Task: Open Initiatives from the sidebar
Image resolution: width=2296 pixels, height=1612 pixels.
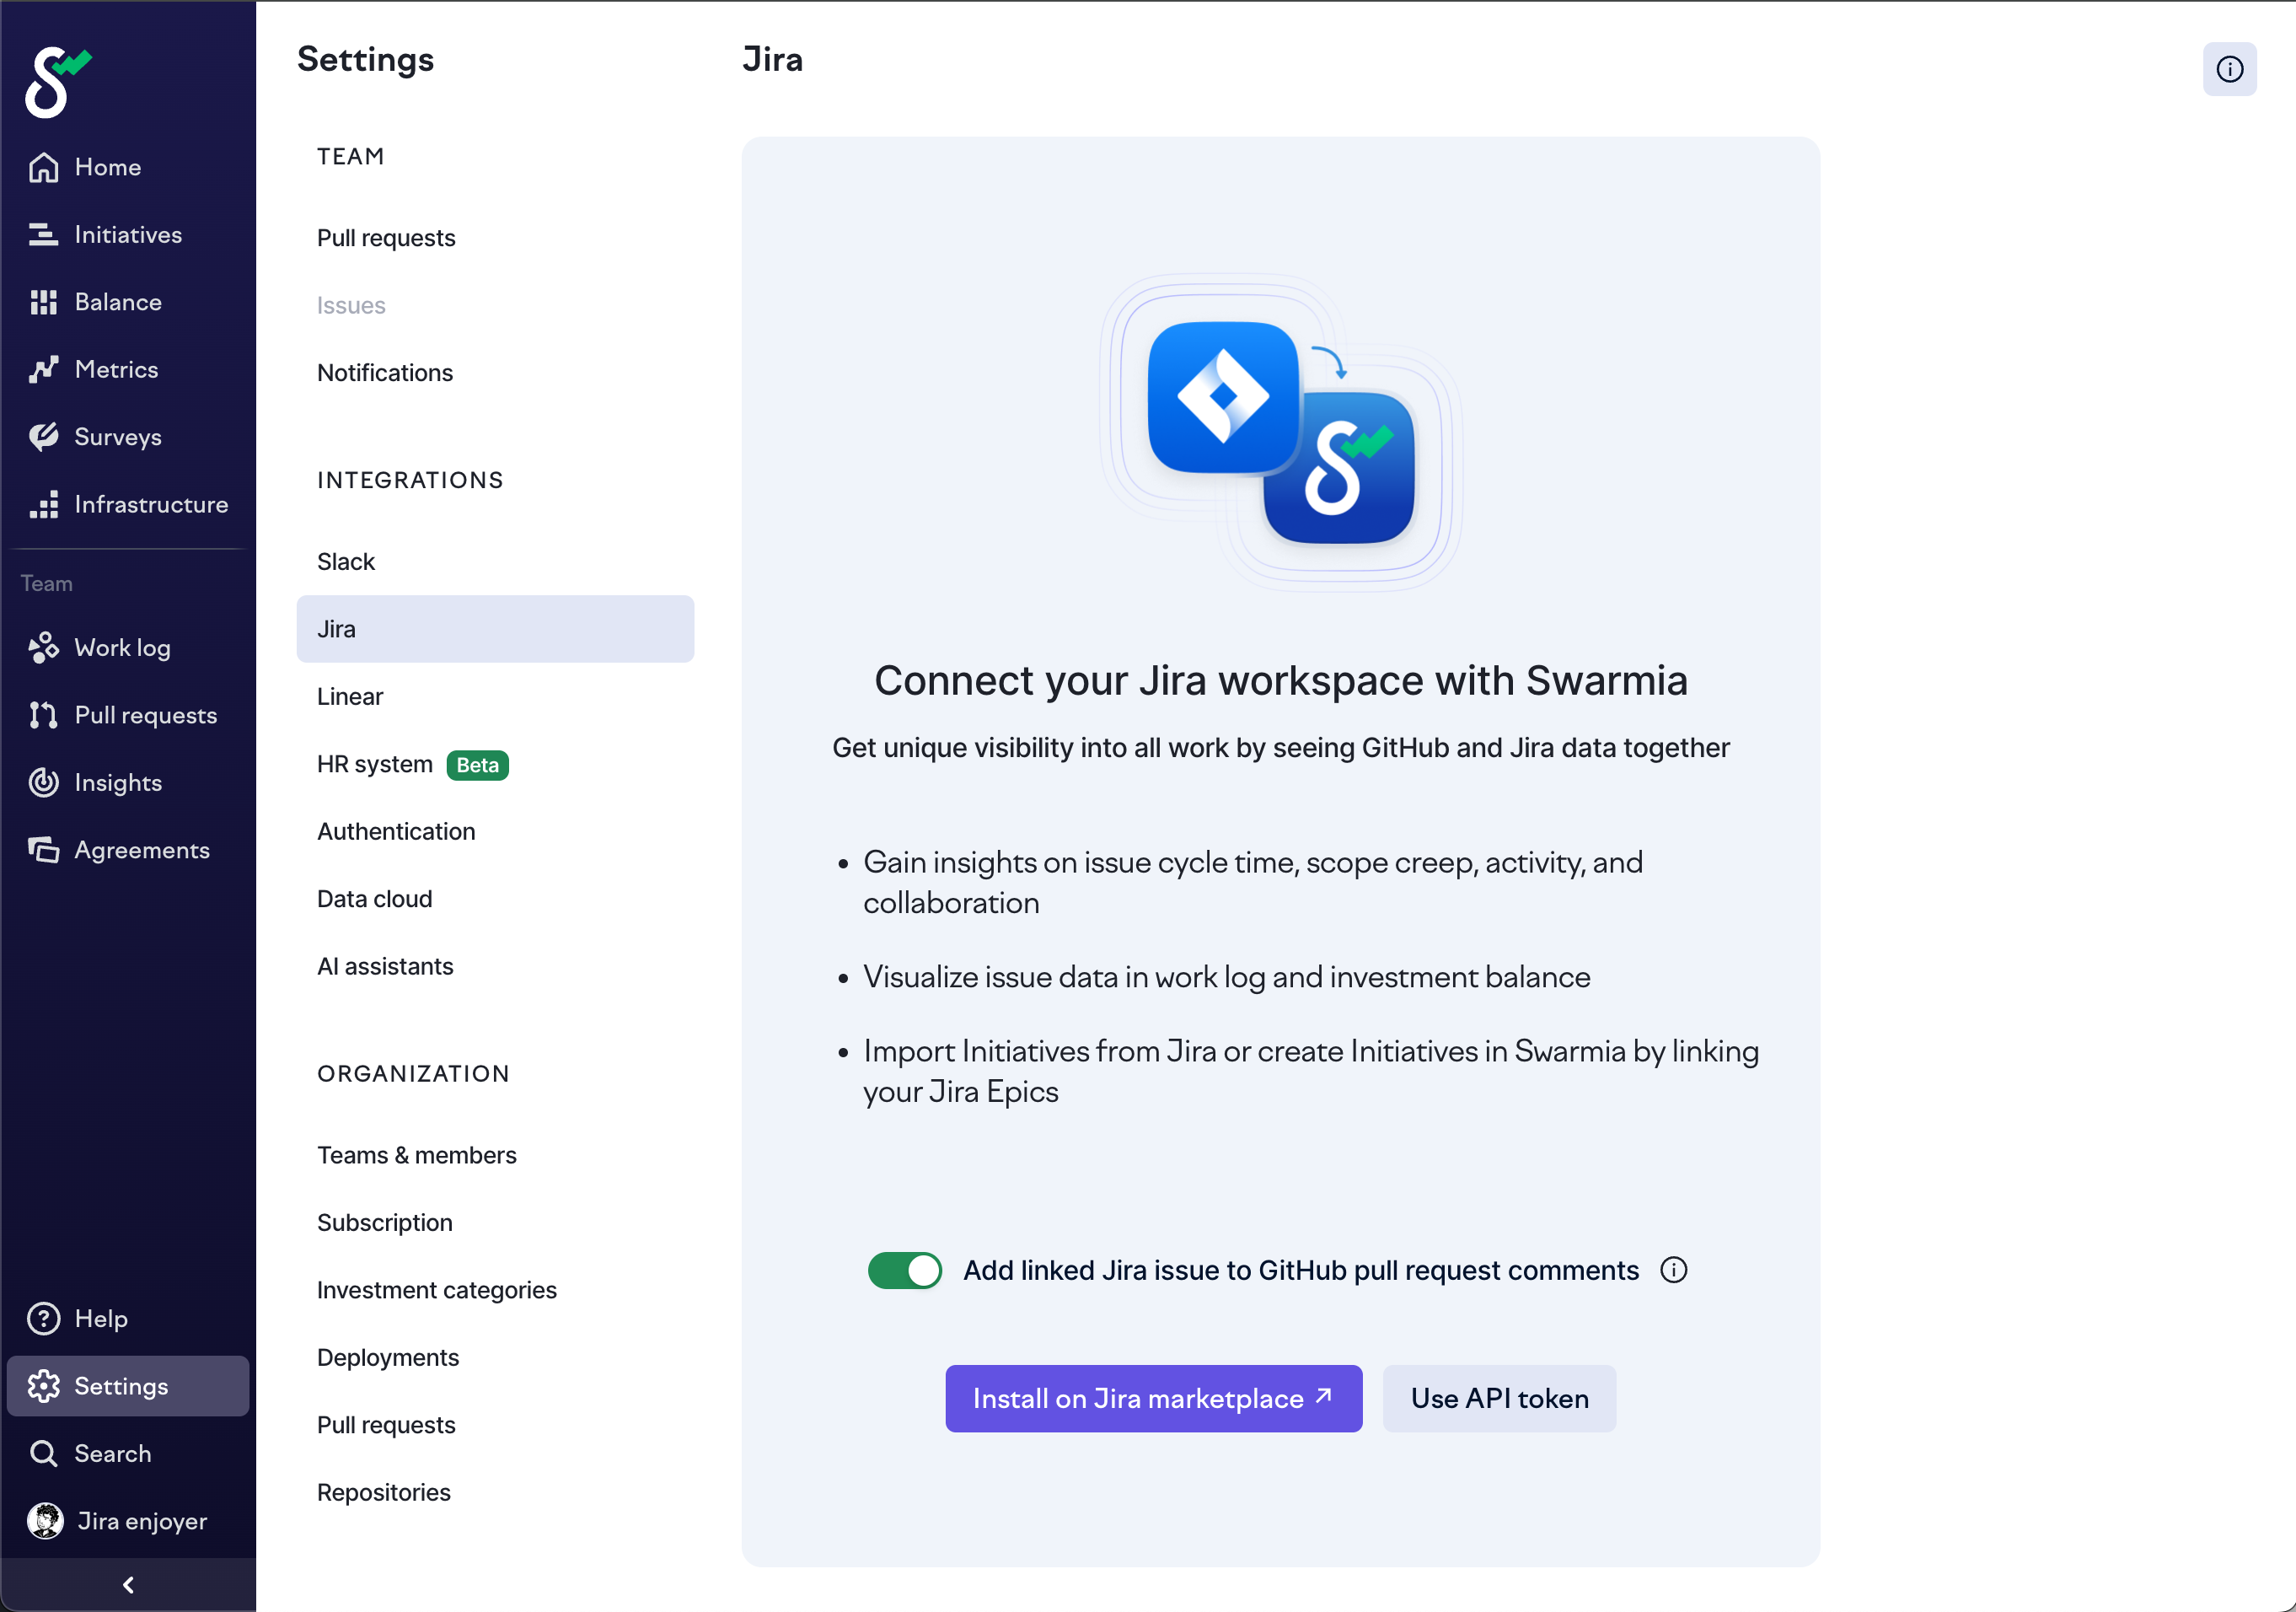Action: pos(127,234)
